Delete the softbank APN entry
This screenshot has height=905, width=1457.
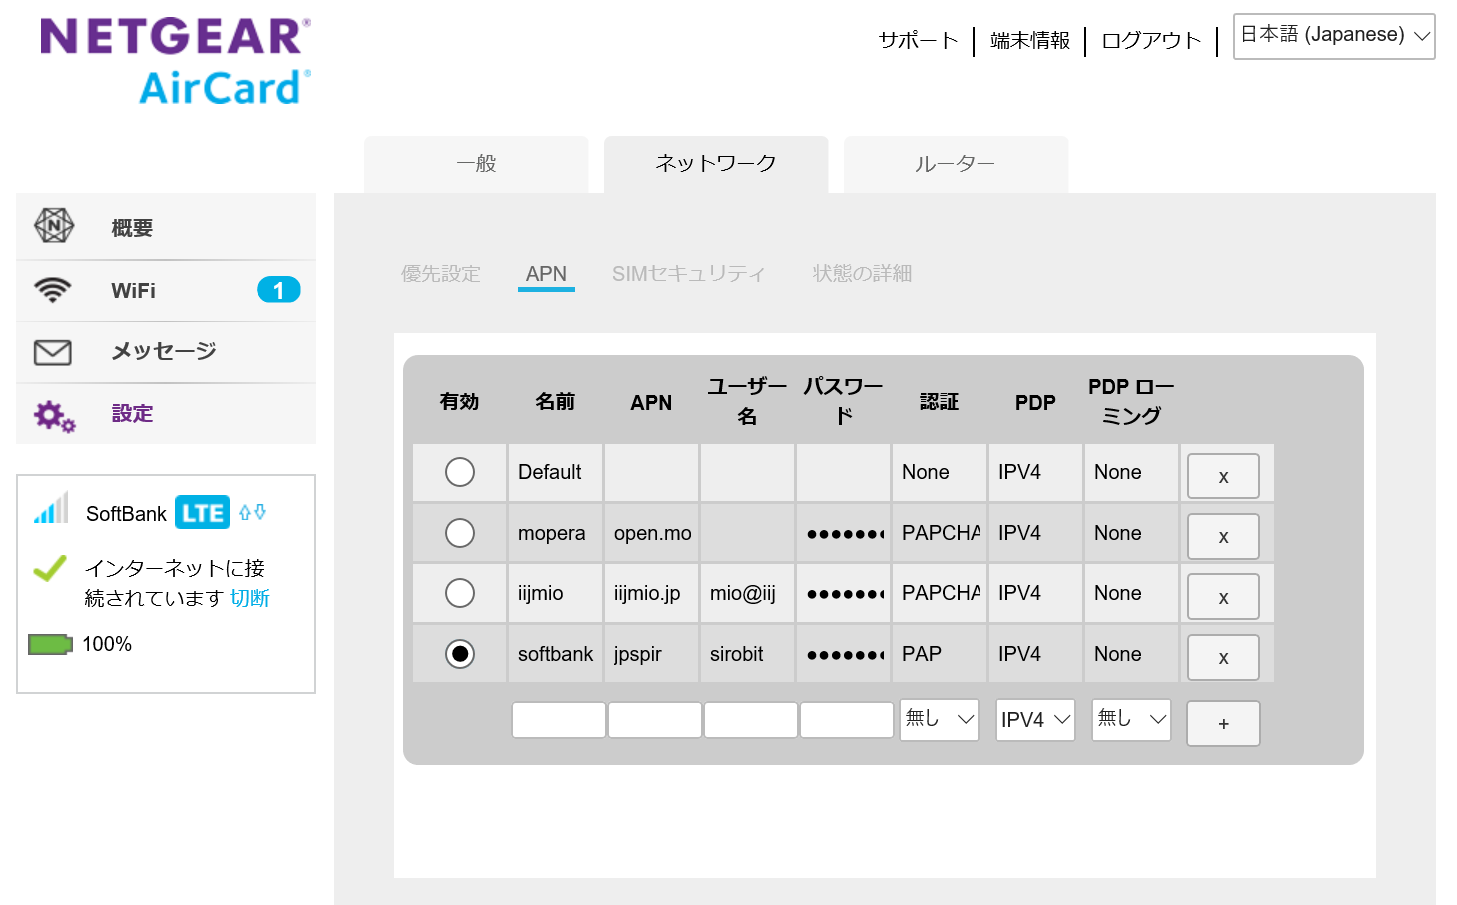pyautogui.click(x=1223, y=657)
